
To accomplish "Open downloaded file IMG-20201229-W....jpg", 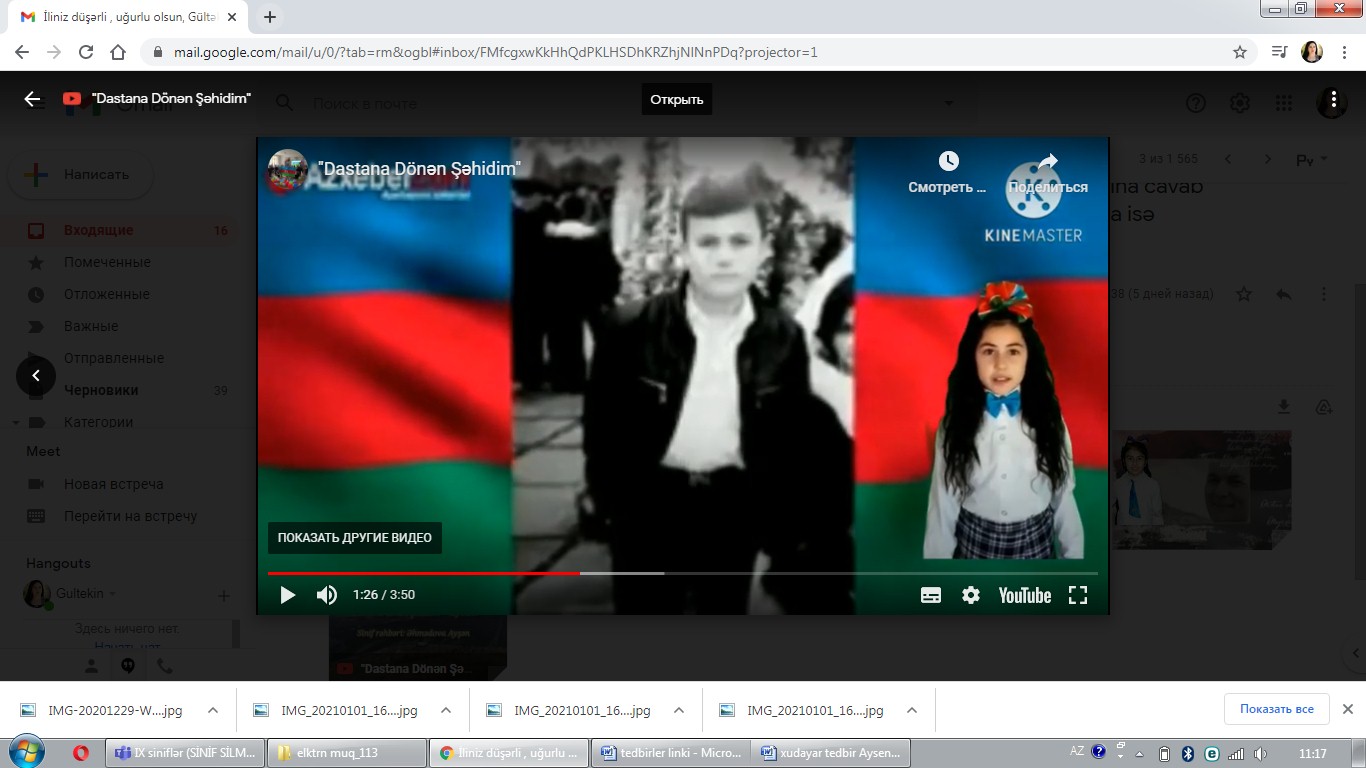I will pyautogui.click(x=115, y=710).
